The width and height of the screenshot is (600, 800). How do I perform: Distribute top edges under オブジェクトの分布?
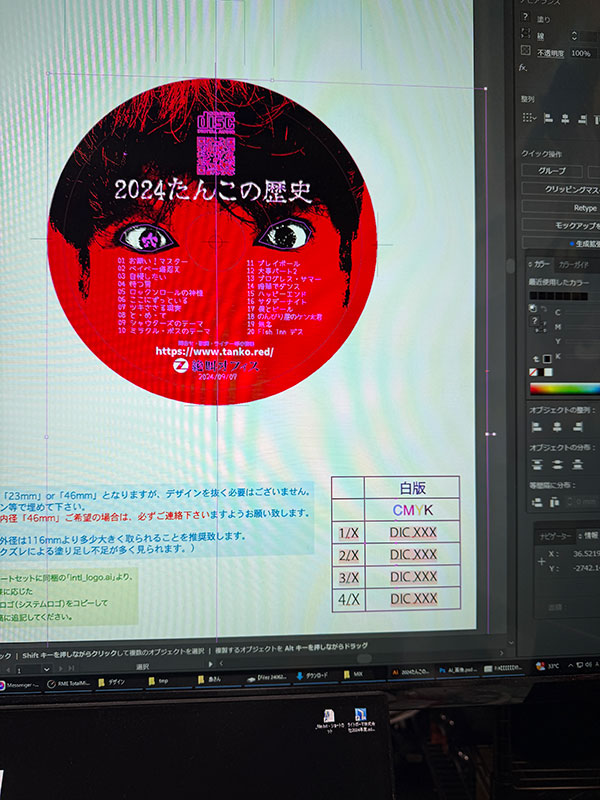tap(537, 464)
